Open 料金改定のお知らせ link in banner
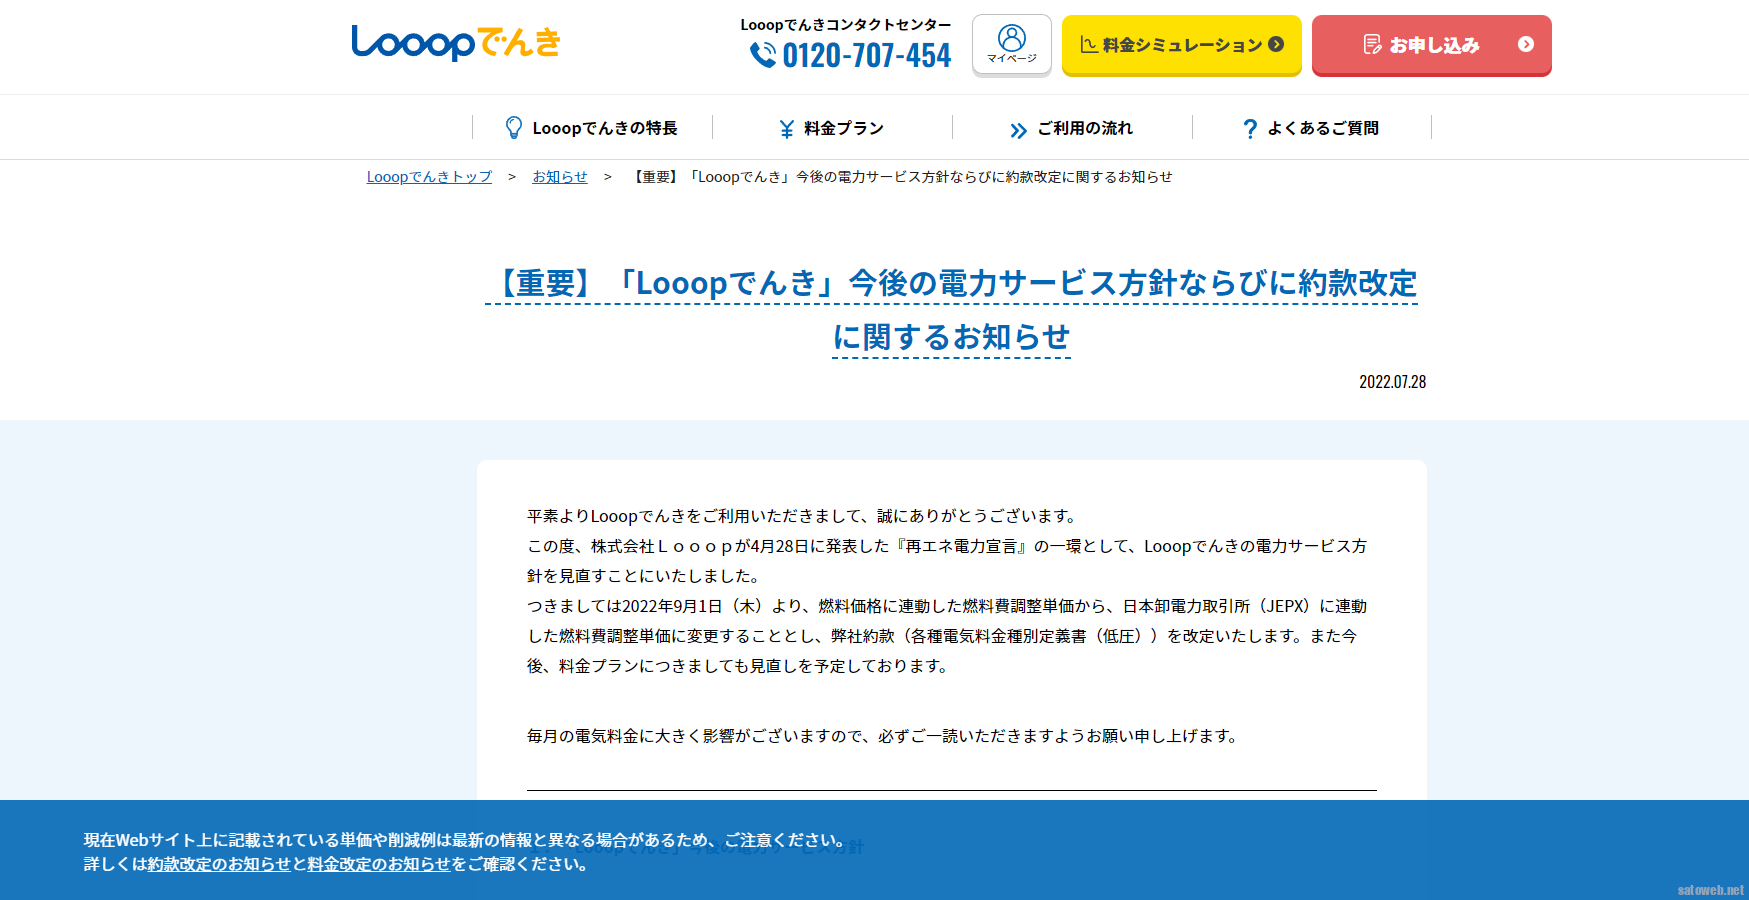 coord(379,864)
